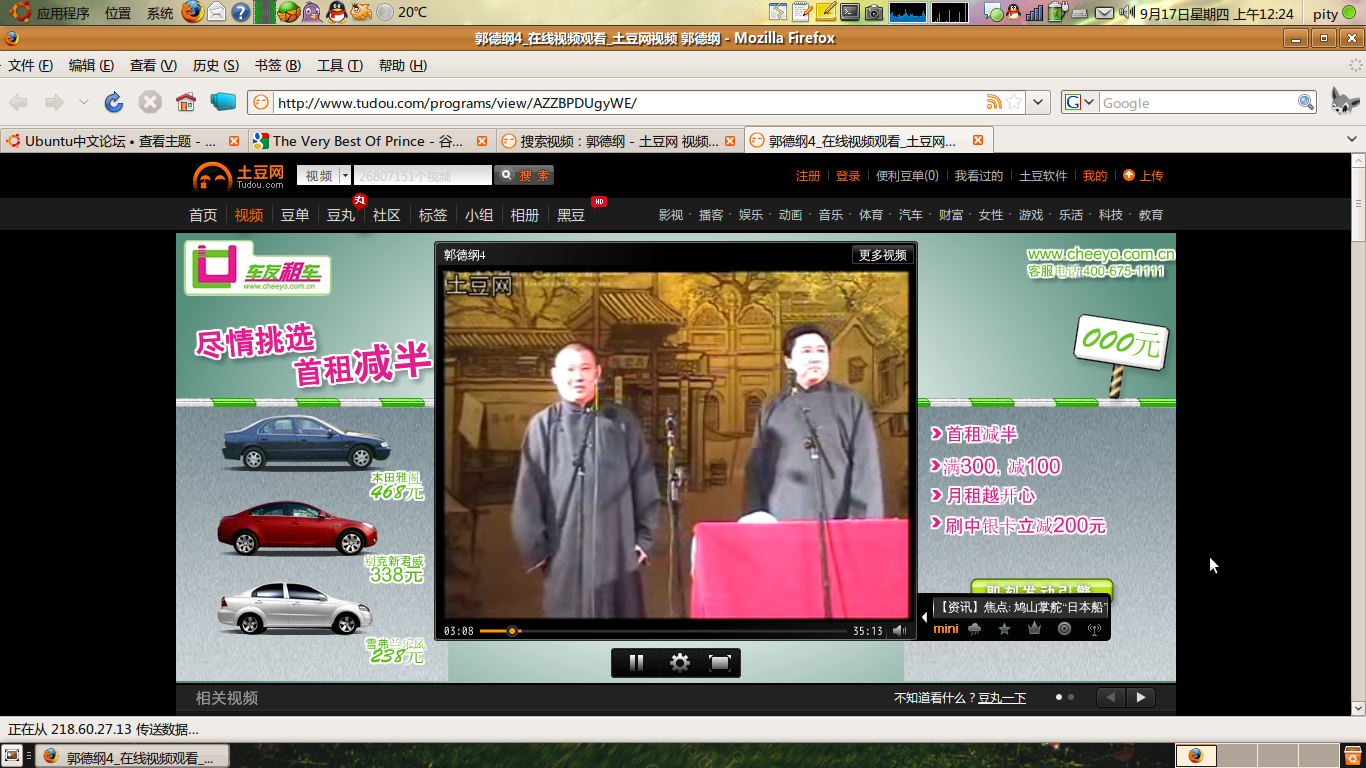This screenshot has width=1366, height=768.
Task: Open the Tudou 视频 search type dropdown
Action: tap(324, 175)
